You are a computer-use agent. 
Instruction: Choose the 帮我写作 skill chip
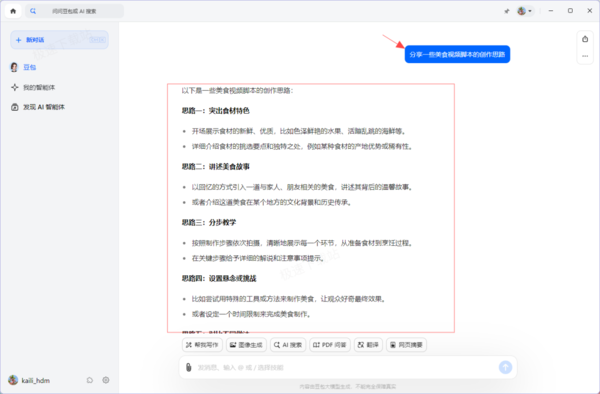coord(202,345)
